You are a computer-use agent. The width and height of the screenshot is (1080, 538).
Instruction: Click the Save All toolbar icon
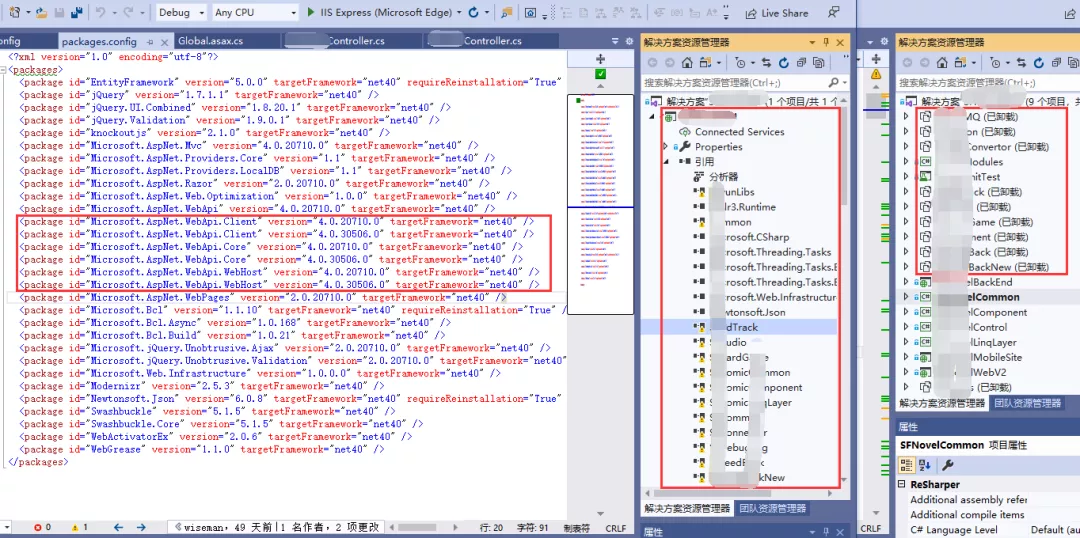[x=77, y=12]
